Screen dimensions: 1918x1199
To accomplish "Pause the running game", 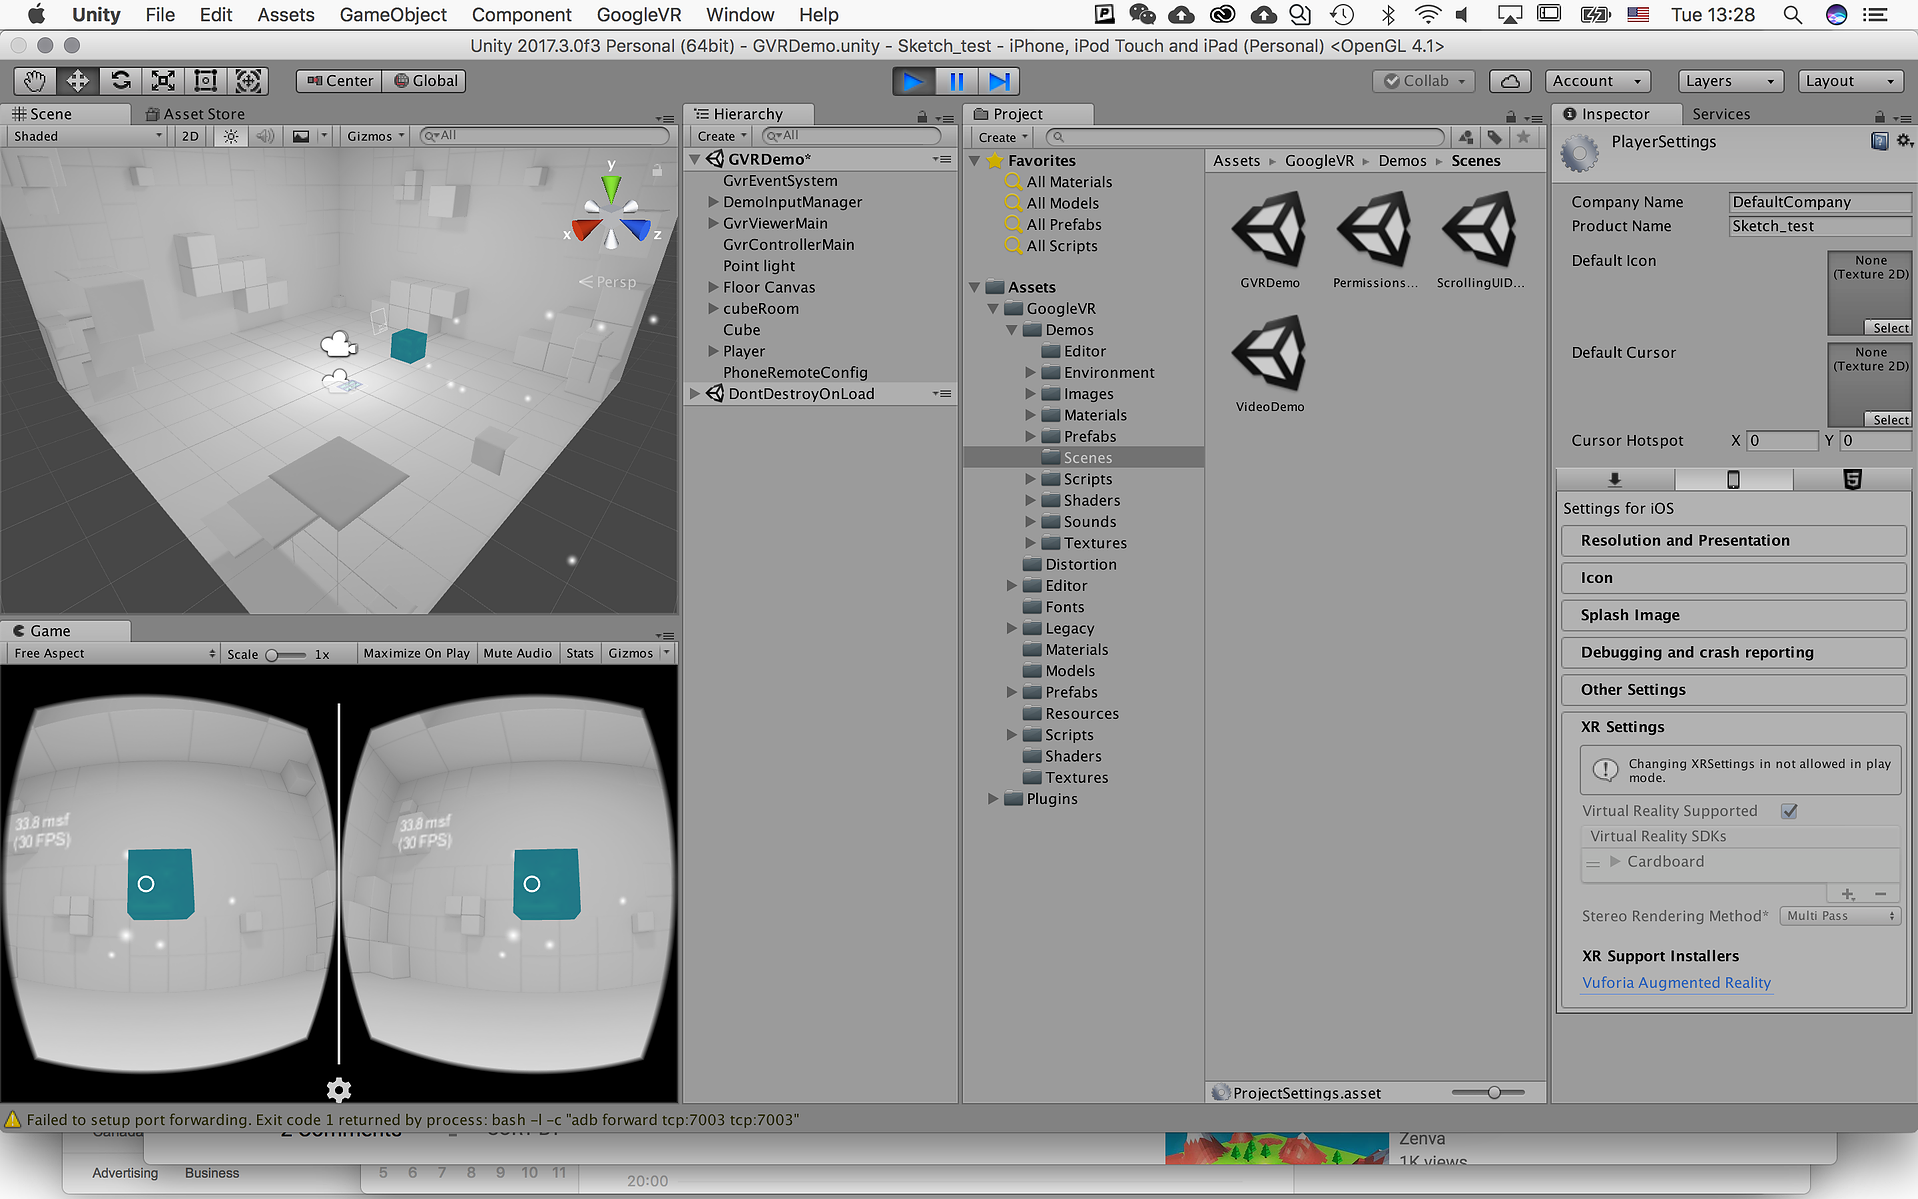I will click(957, 81).
